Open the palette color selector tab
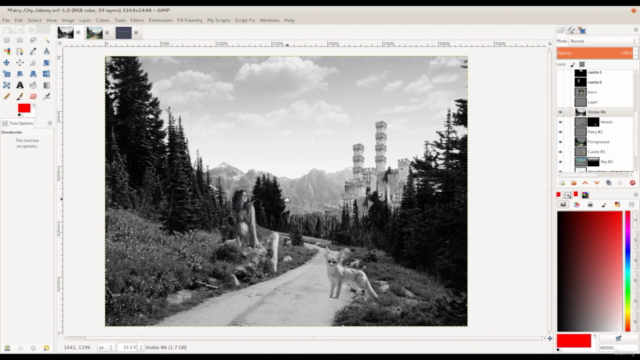Viewport: 640px width, 360px height. point(617,204)
